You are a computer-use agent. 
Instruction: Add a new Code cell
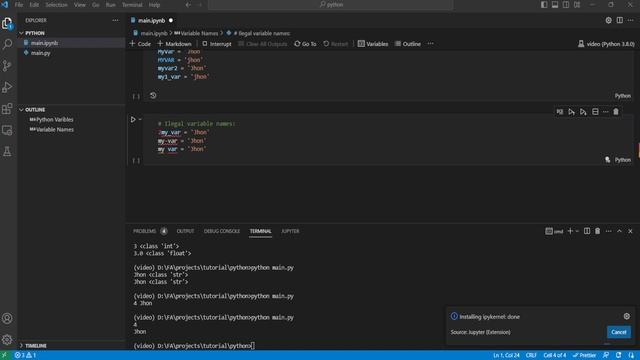pos(140,44)
